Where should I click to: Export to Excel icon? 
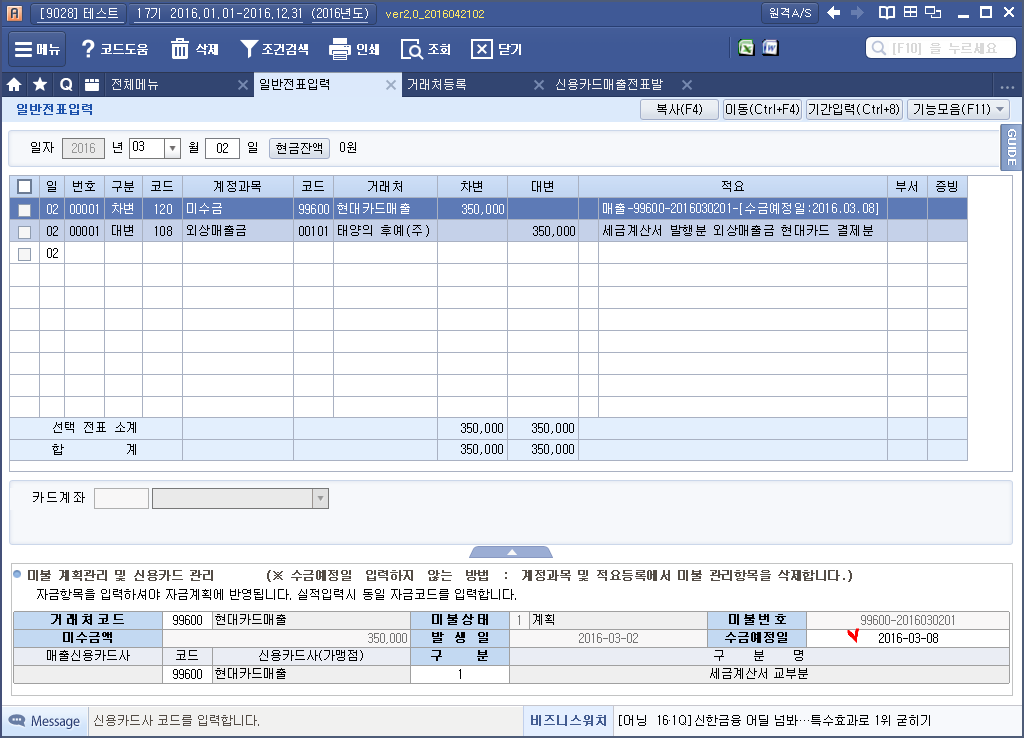click(x=746, y=48)
